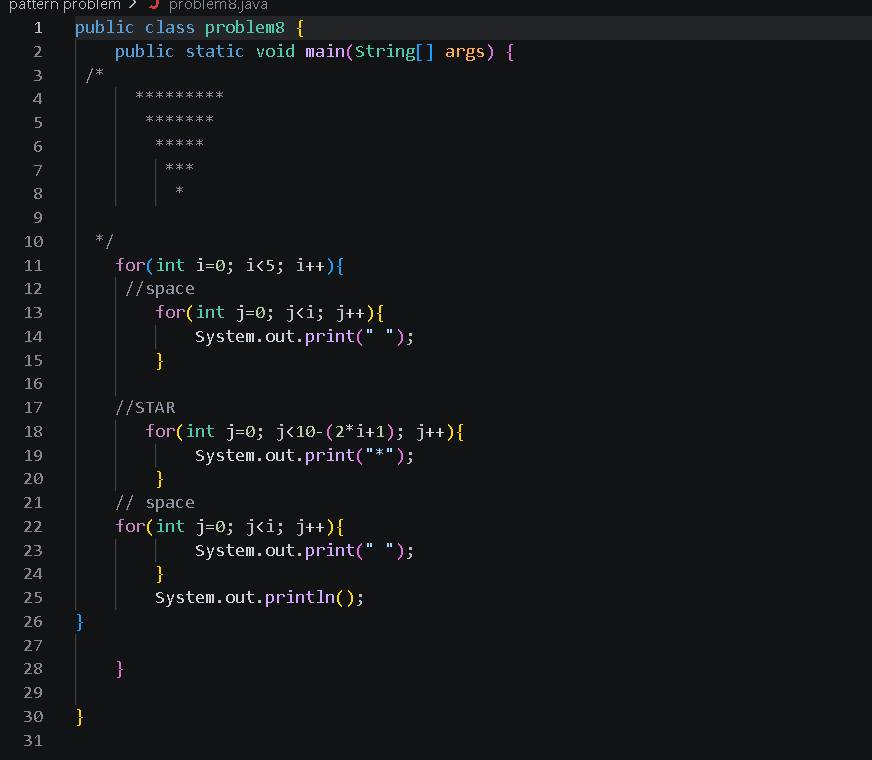Click the seven-star row on line 5
The height and width of the screenshot is (760, 872).
(180, 120)
